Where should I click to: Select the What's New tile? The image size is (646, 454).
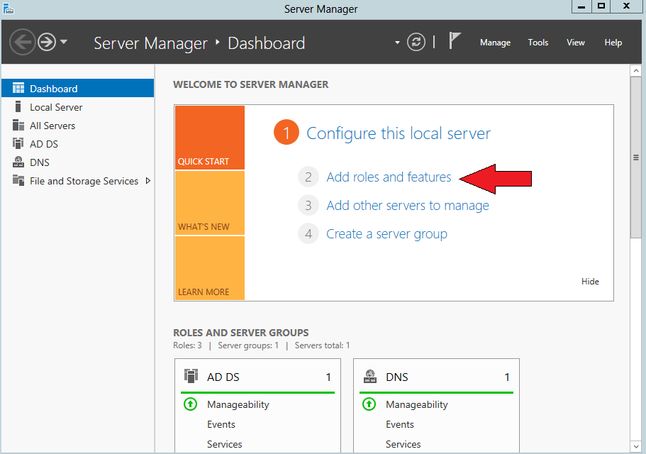pos(210,203)
